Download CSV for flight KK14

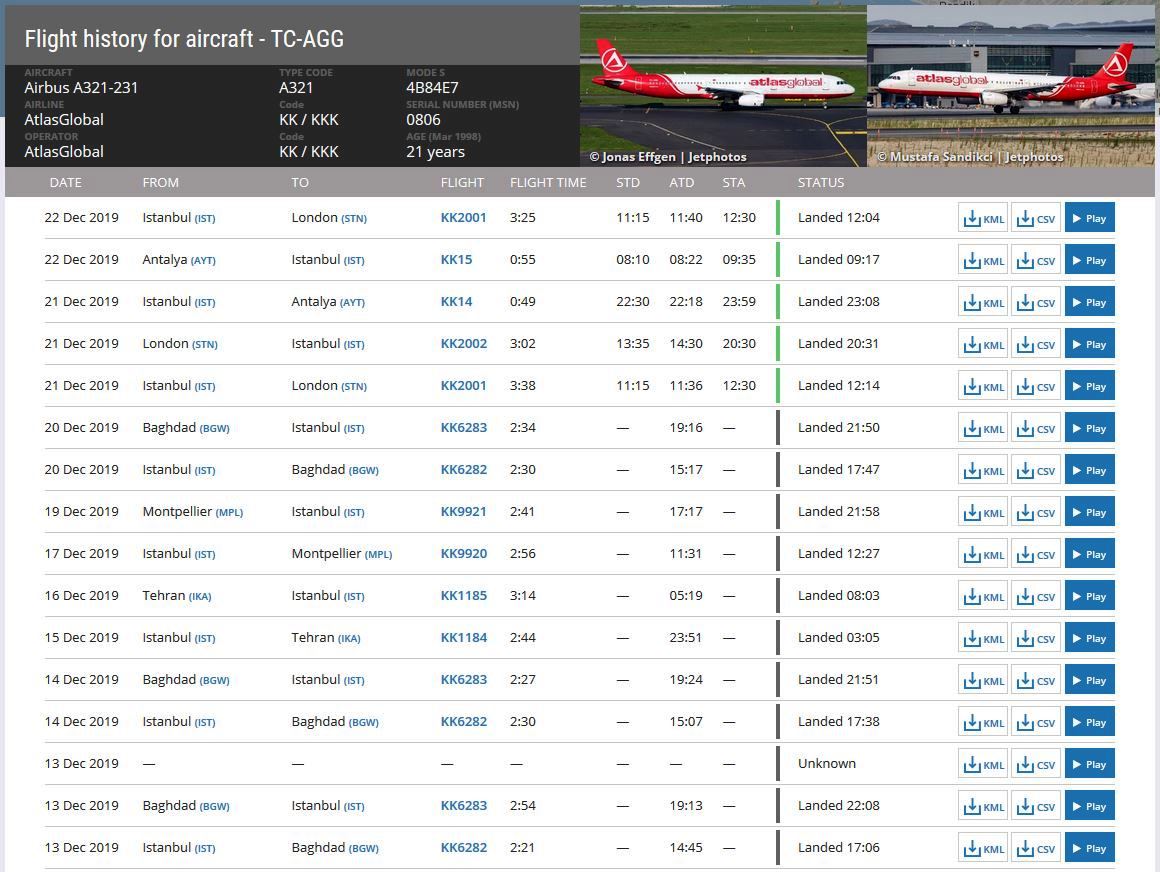(1036, 303)
